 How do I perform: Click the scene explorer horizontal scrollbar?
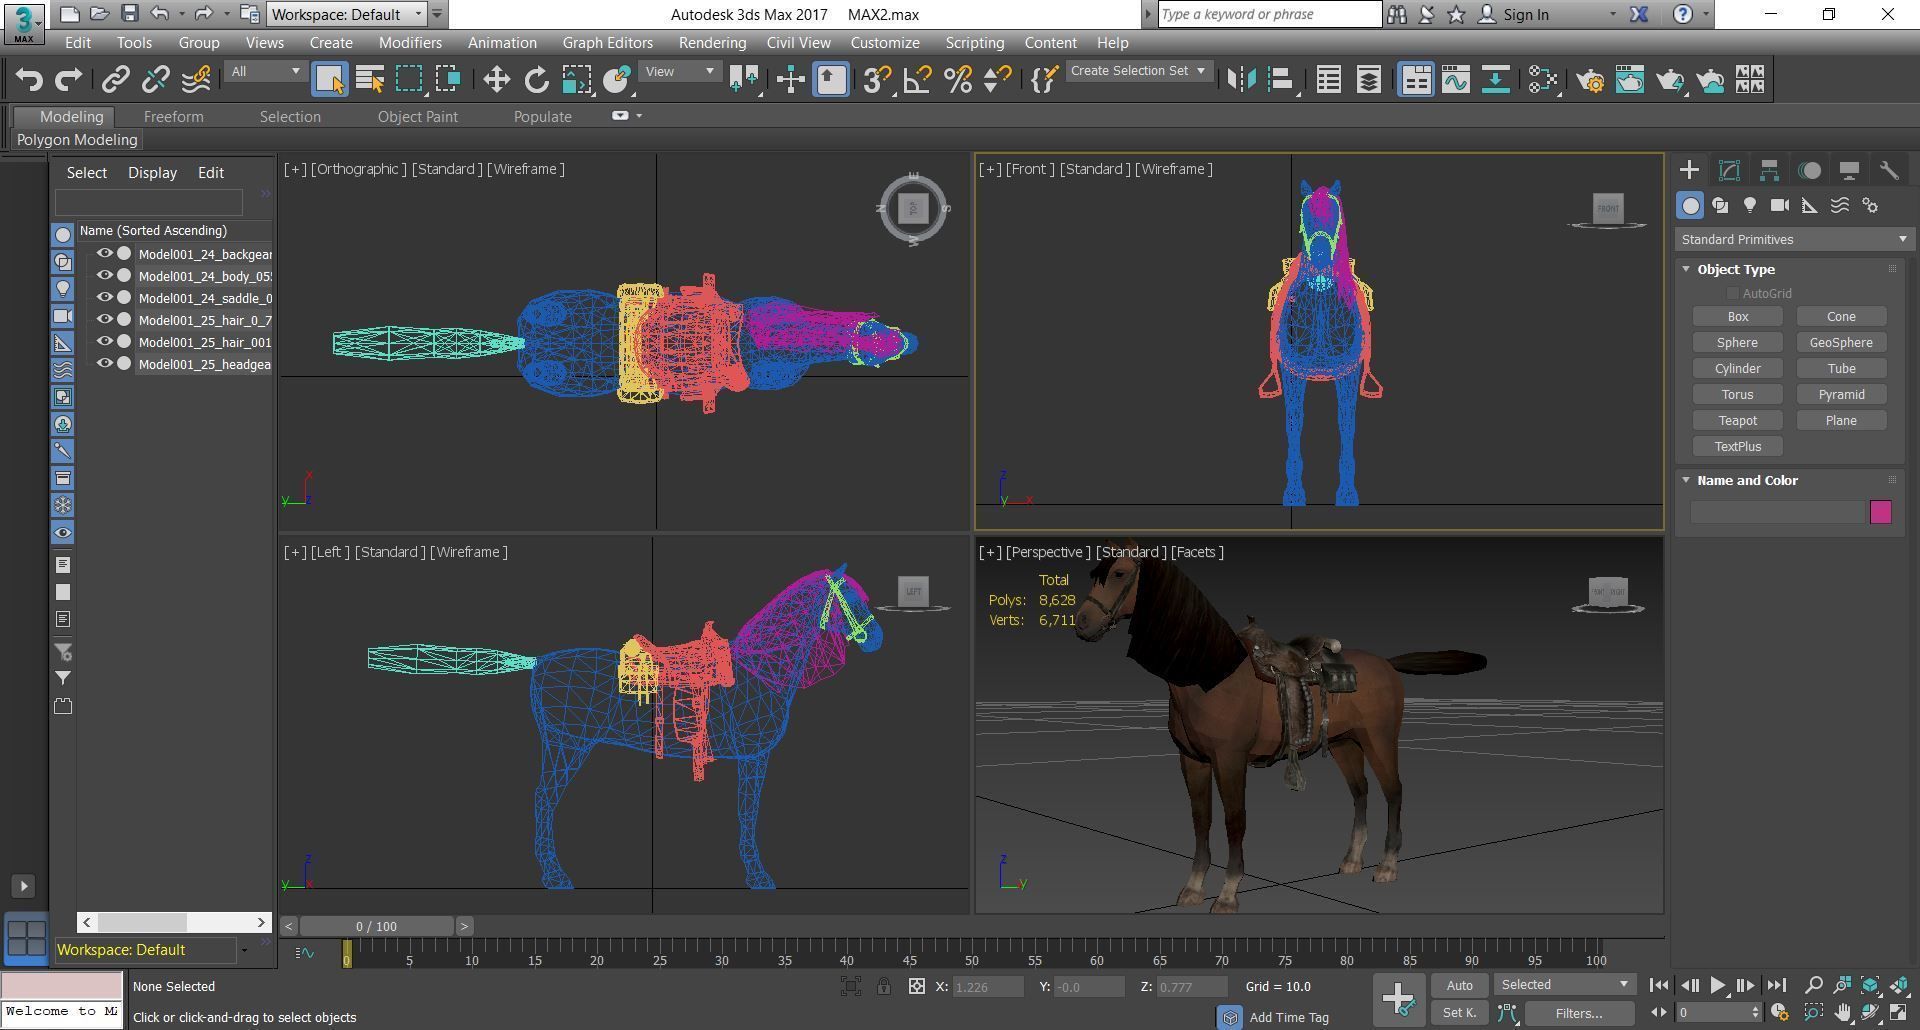173,922
